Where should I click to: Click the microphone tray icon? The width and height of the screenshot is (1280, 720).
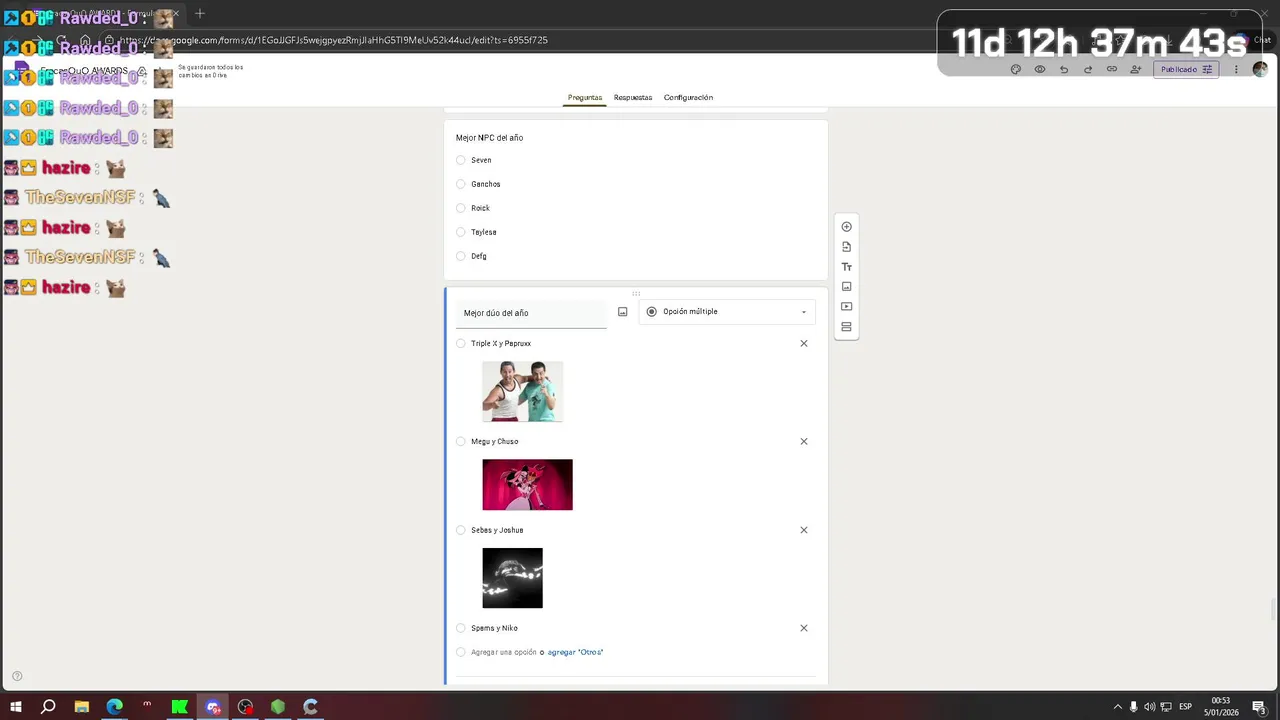point(1133,707)
